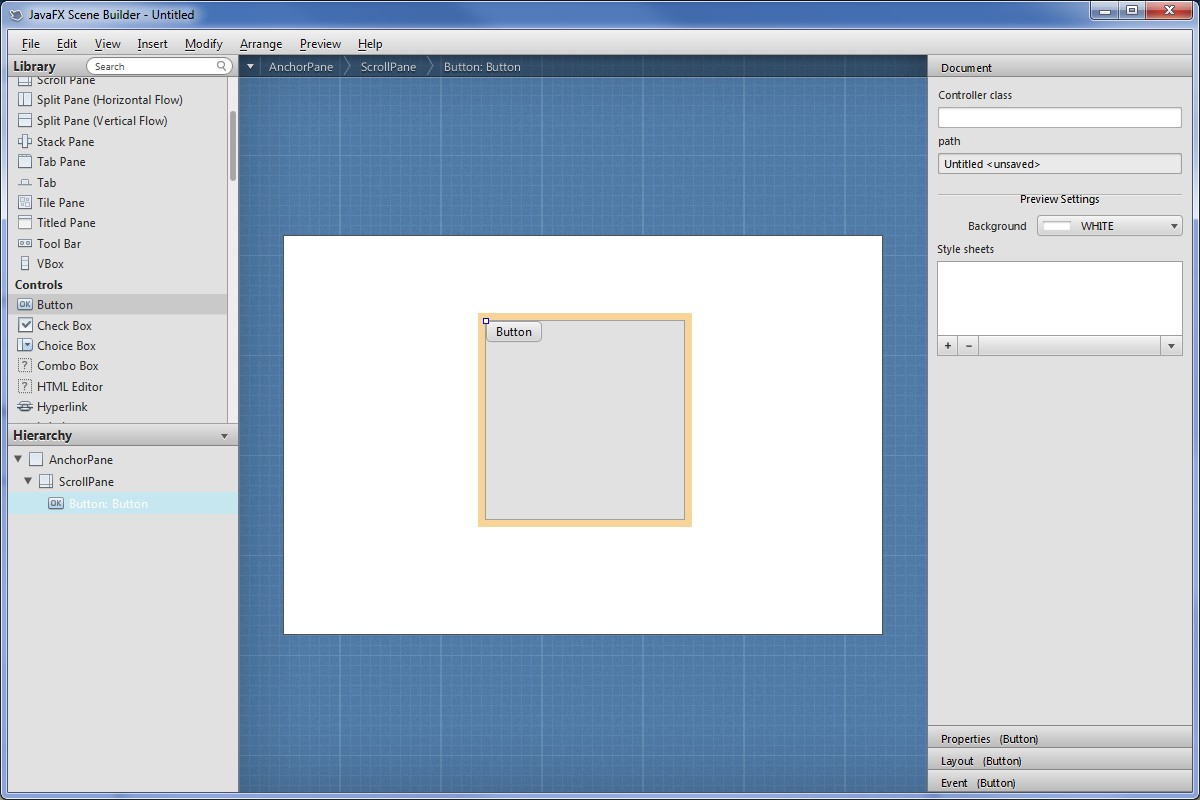
Task: Remove style sheet with minus button
Action: 968,346
